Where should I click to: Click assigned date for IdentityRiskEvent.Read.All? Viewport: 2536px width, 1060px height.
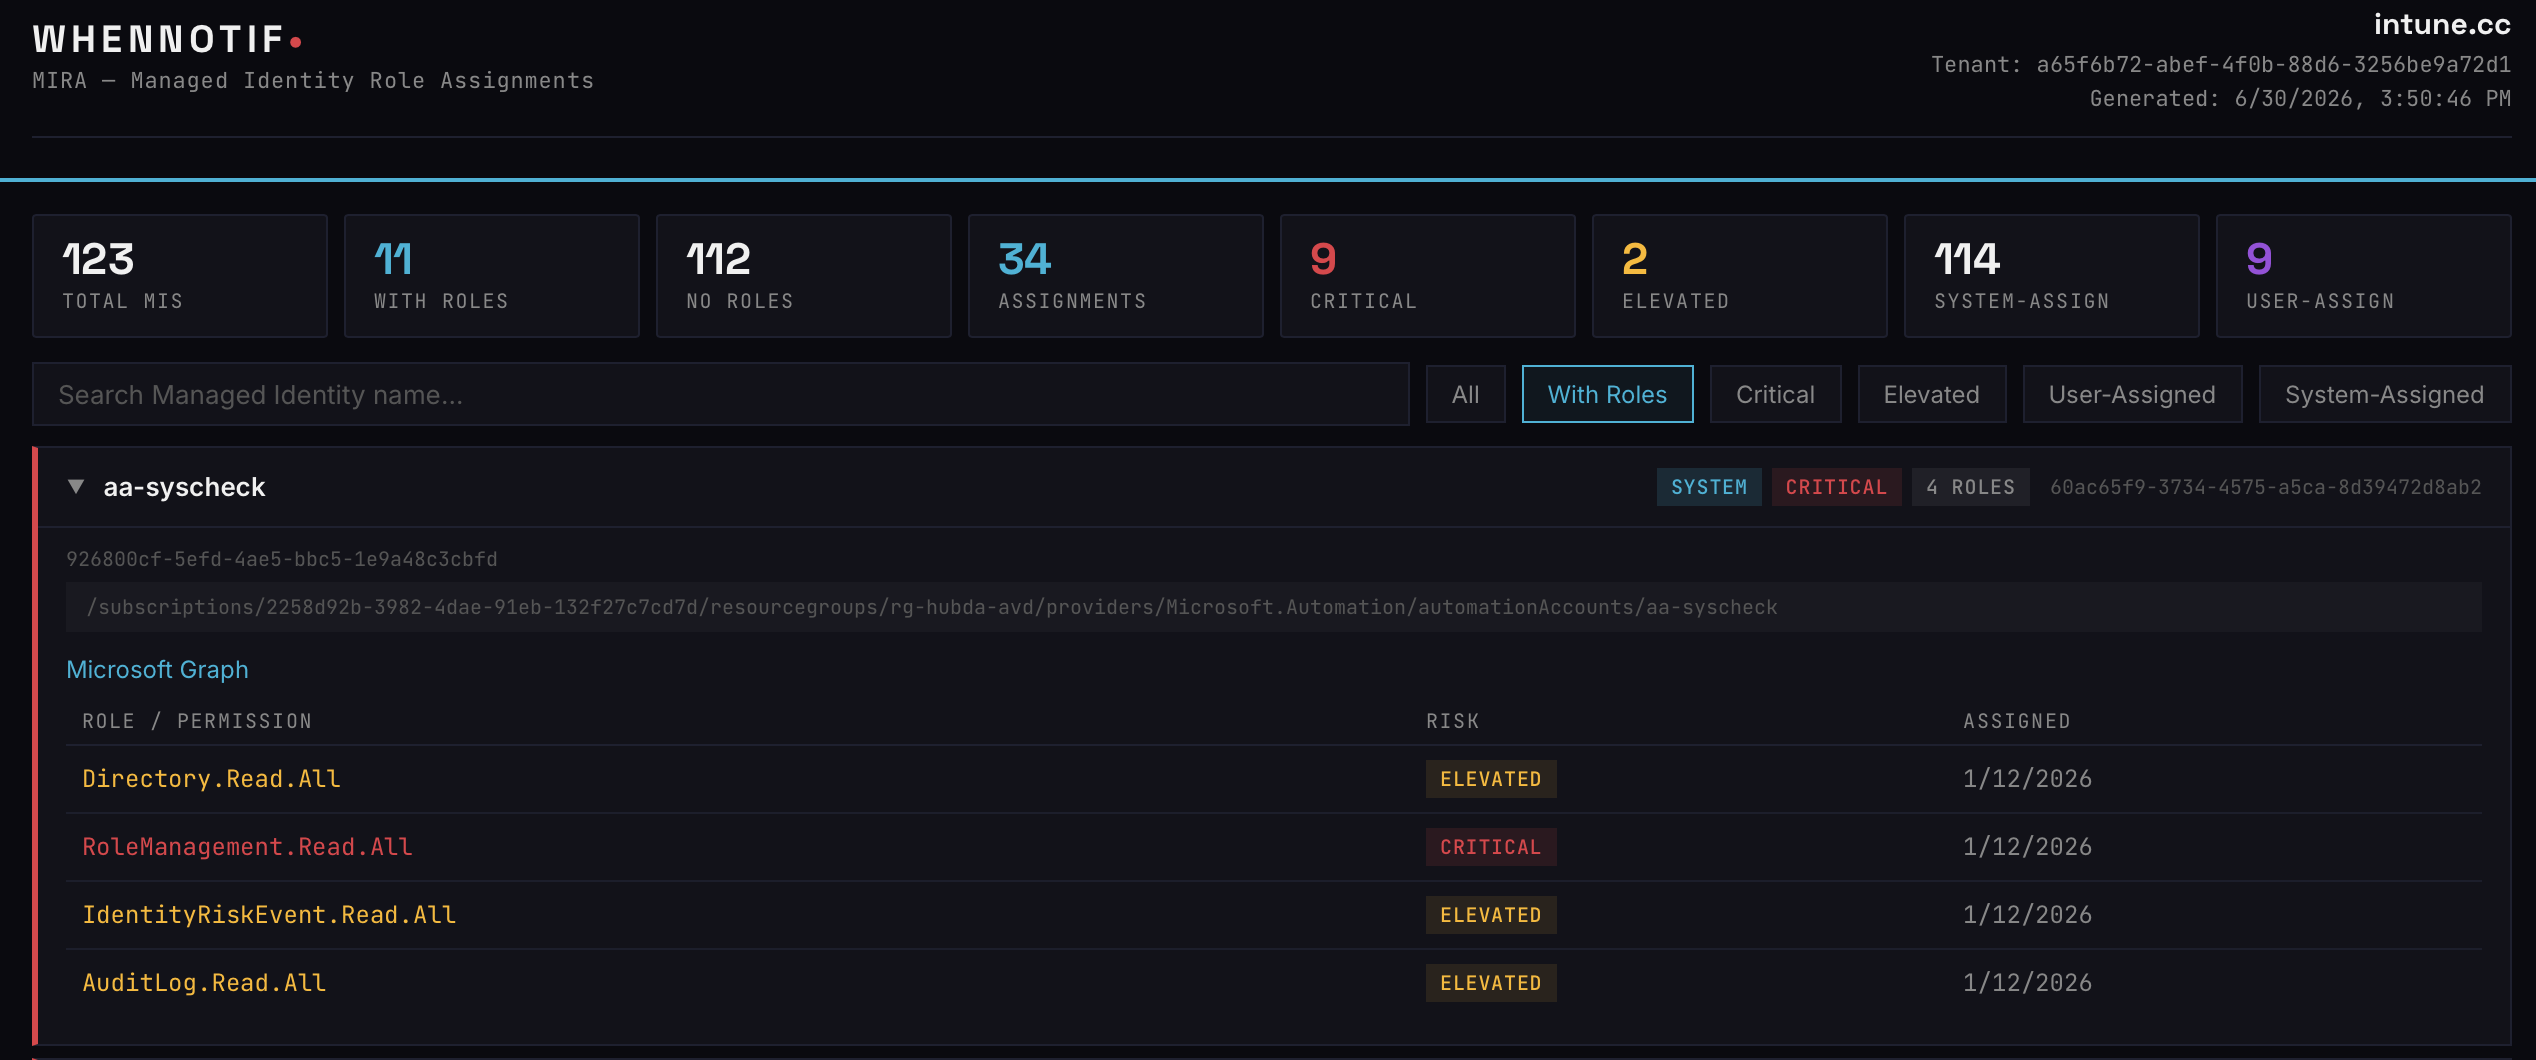pos(2027,915)
